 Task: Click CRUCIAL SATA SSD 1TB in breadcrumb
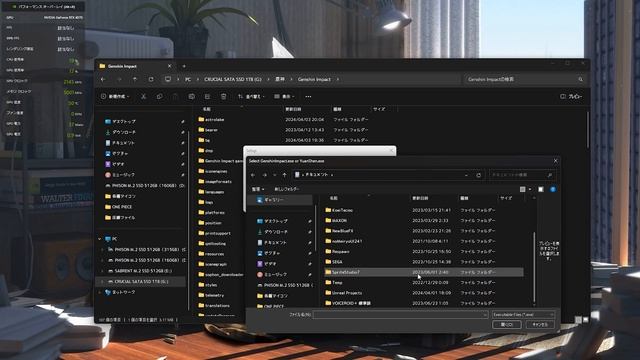[233, 80]
